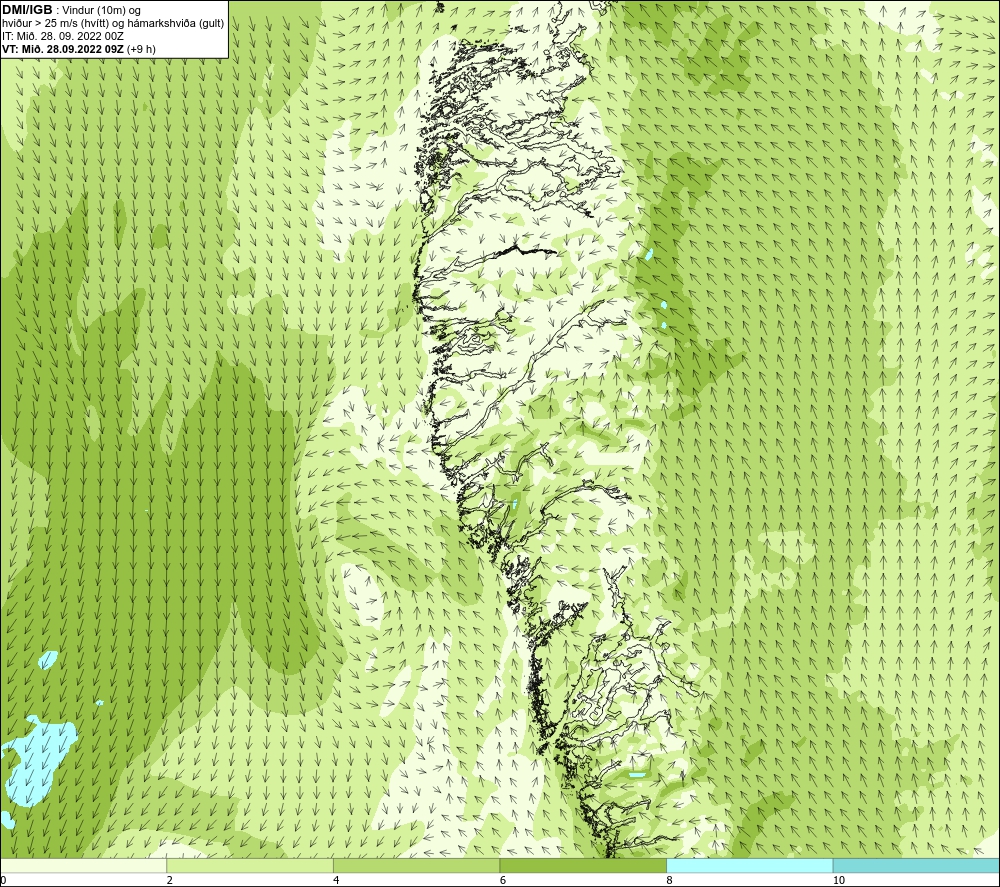Click the 2–4 m/s light green color band
This screenshot has width=1000, height=887.
tap(249, 865)
